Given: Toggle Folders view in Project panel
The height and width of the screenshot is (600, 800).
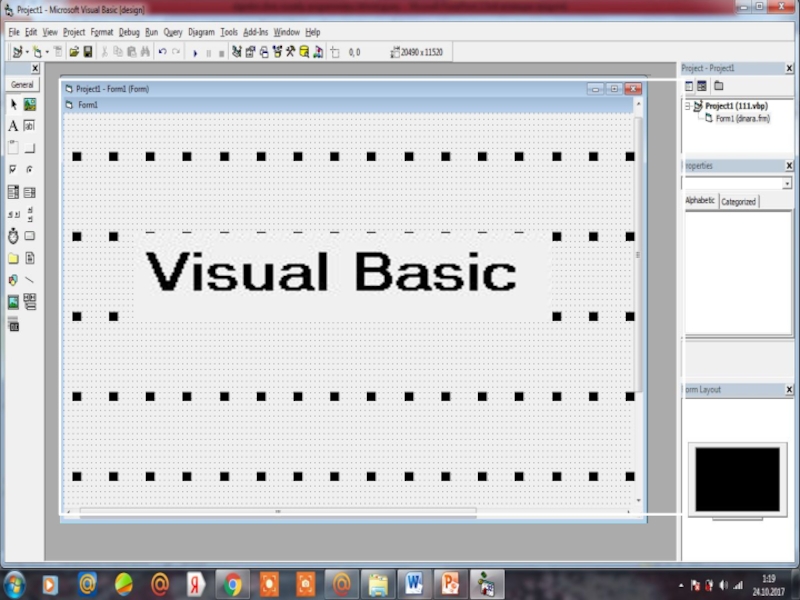Looking at the screenshot, I should click(718, 86).
